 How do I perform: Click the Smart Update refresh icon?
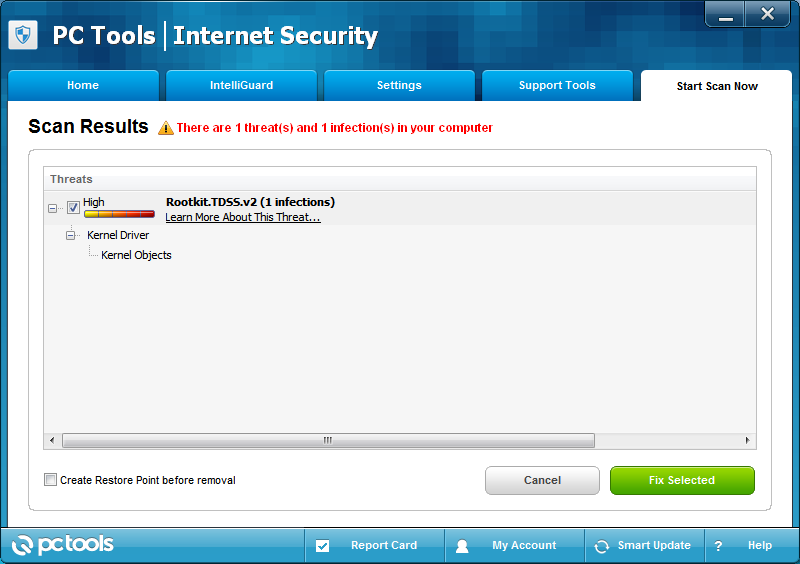(602, 546)
